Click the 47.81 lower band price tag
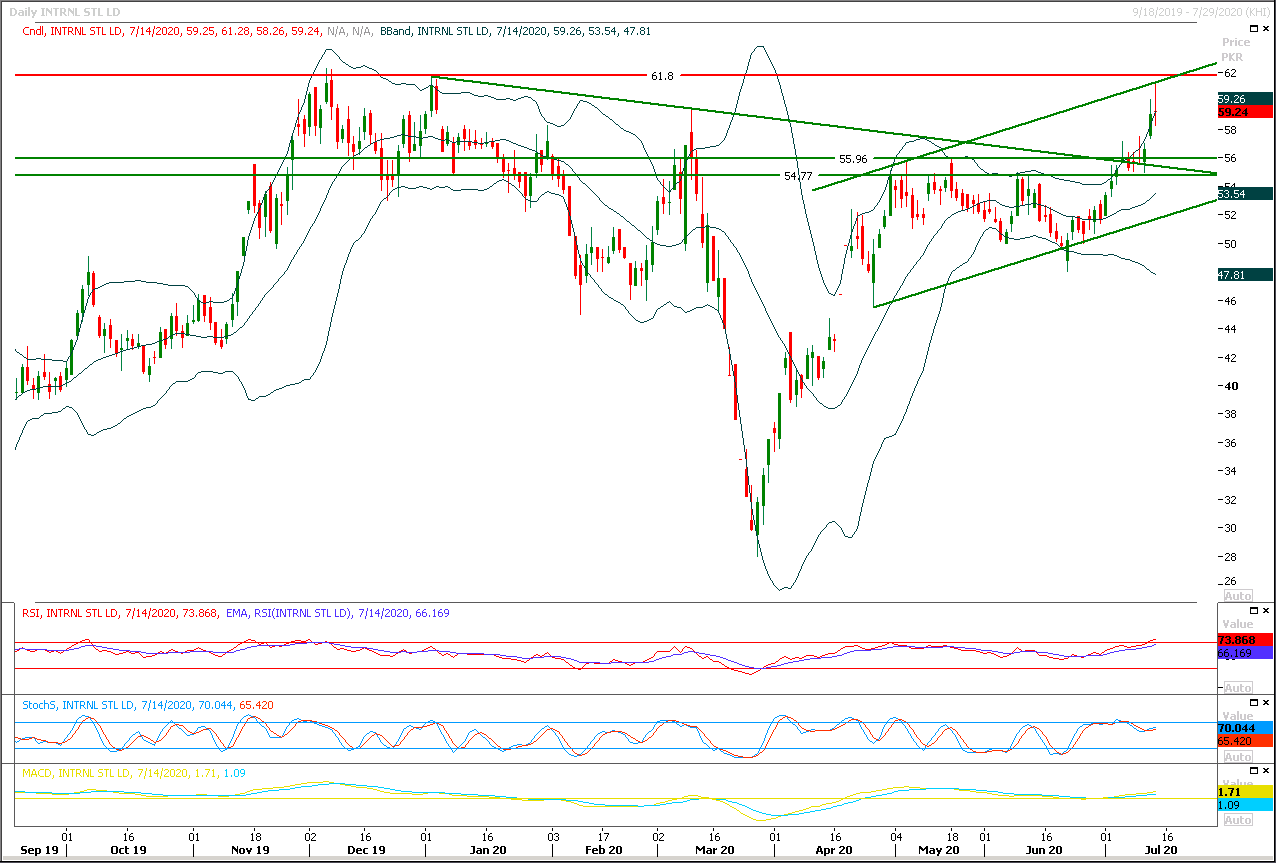This screenshot has width=1276, height=863. [x=1244, y=274]
